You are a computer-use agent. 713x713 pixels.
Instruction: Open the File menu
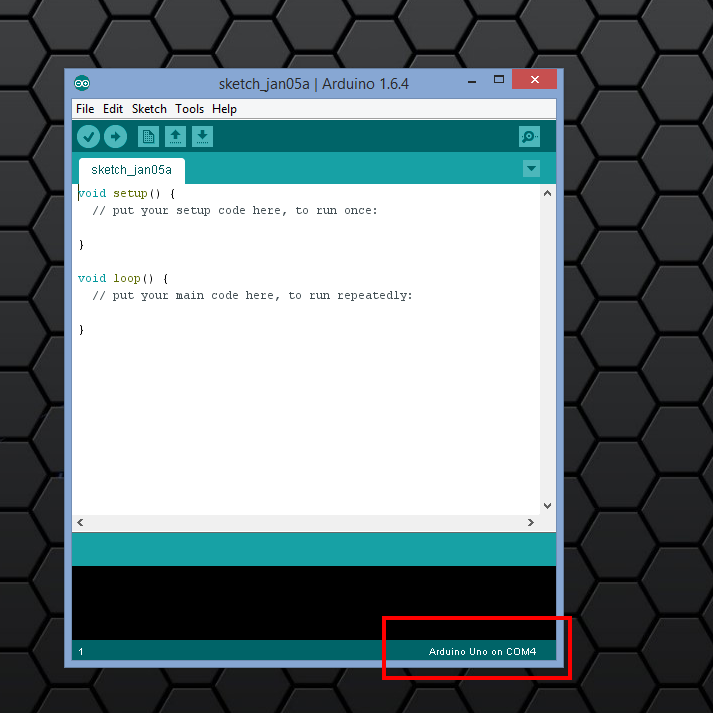coord(85,109)
